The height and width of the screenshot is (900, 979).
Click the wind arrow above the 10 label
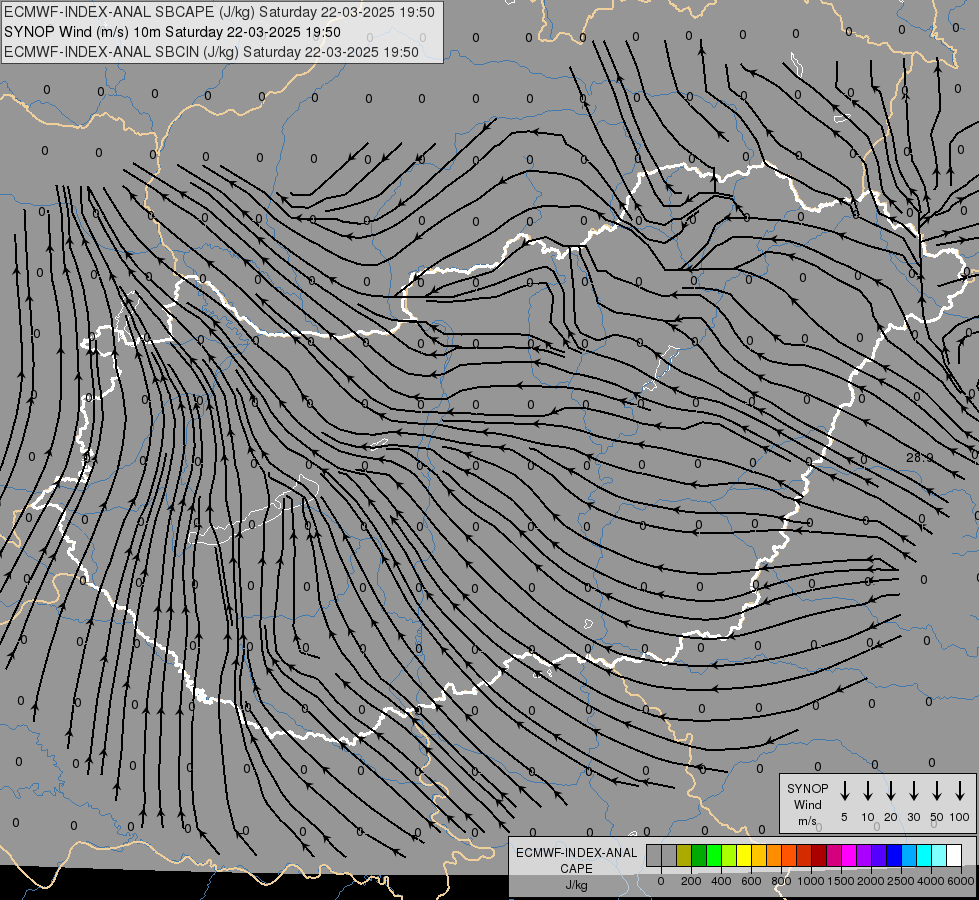pos(867,791)
